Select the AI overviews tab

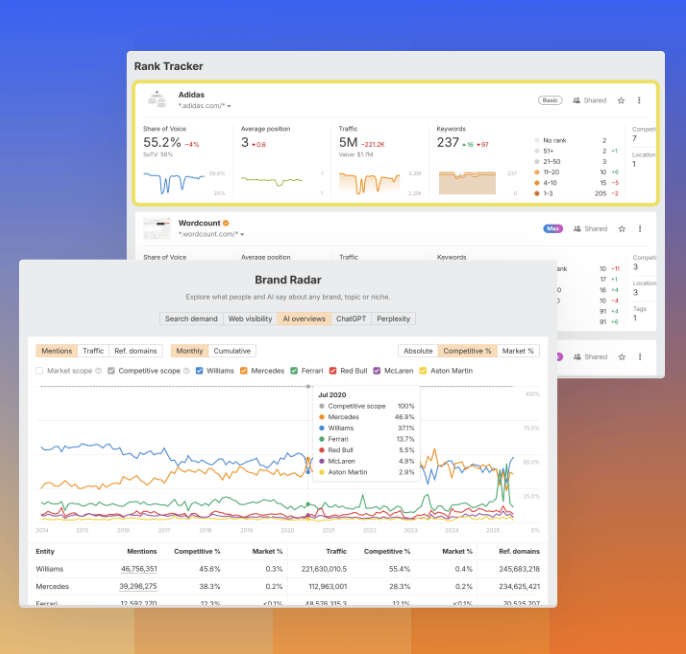pos(304,318)
